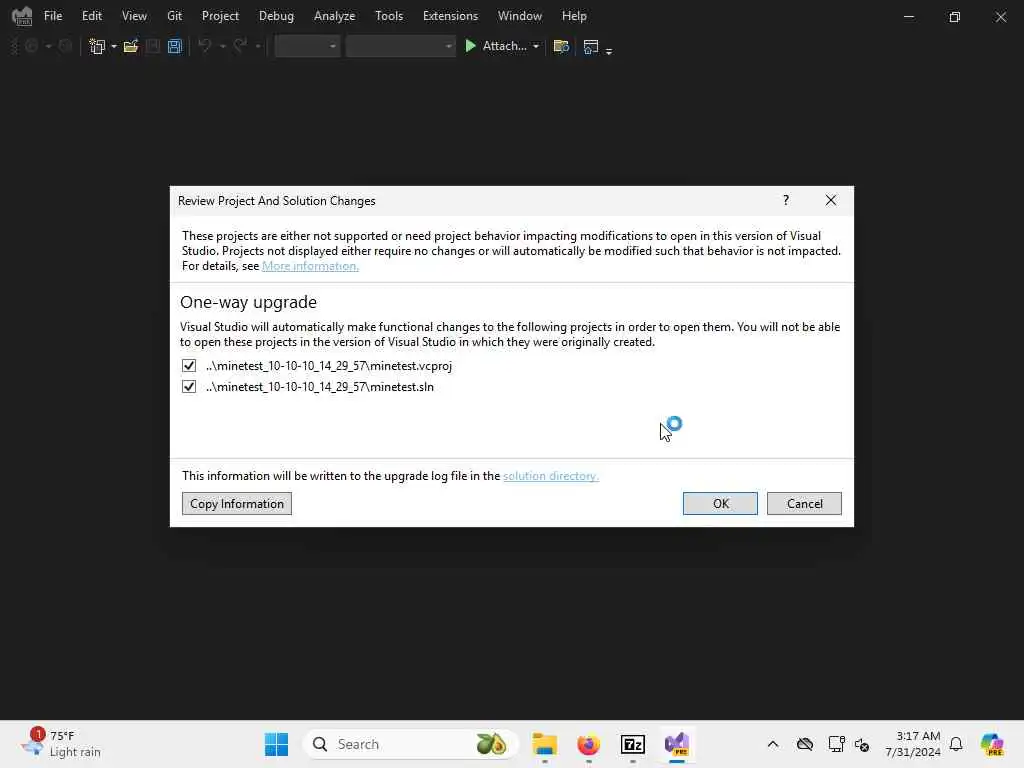Open the Copilot preview taskbar icon
1024x768 pixels.
coord(992,744)
